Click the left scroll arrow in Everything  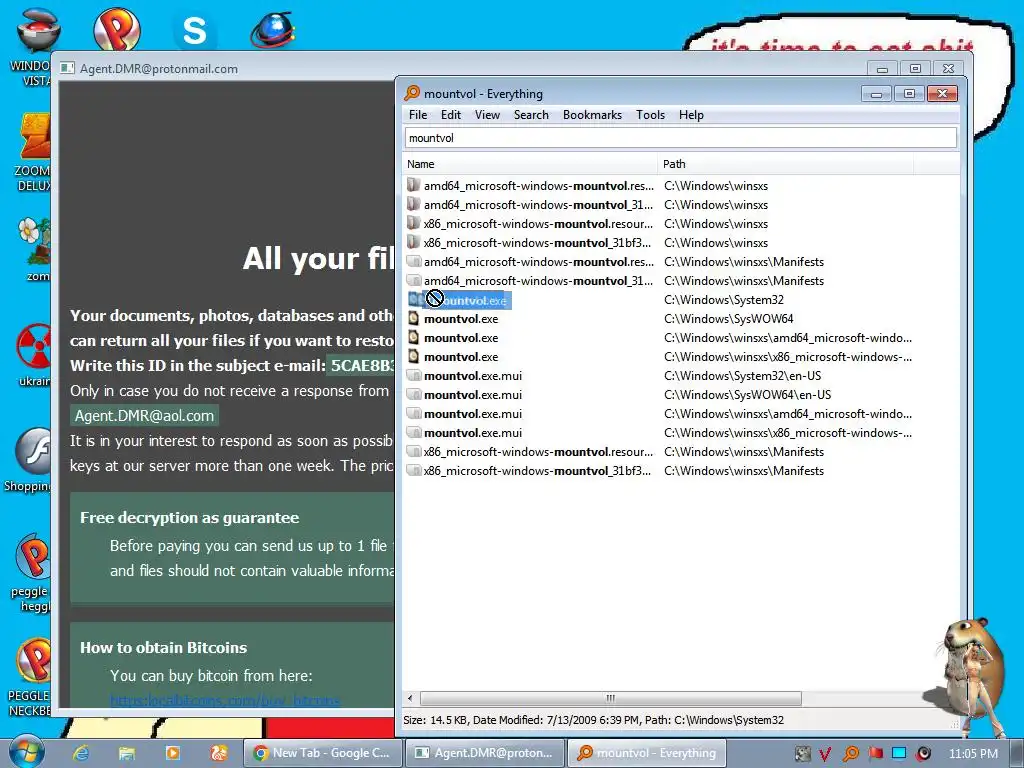point(410,698)
